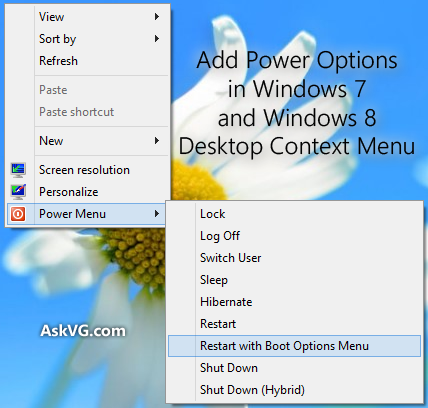Click the Screen resolution monitor icon
Screen dimensions: 428x408
click(x=18, y=170)
